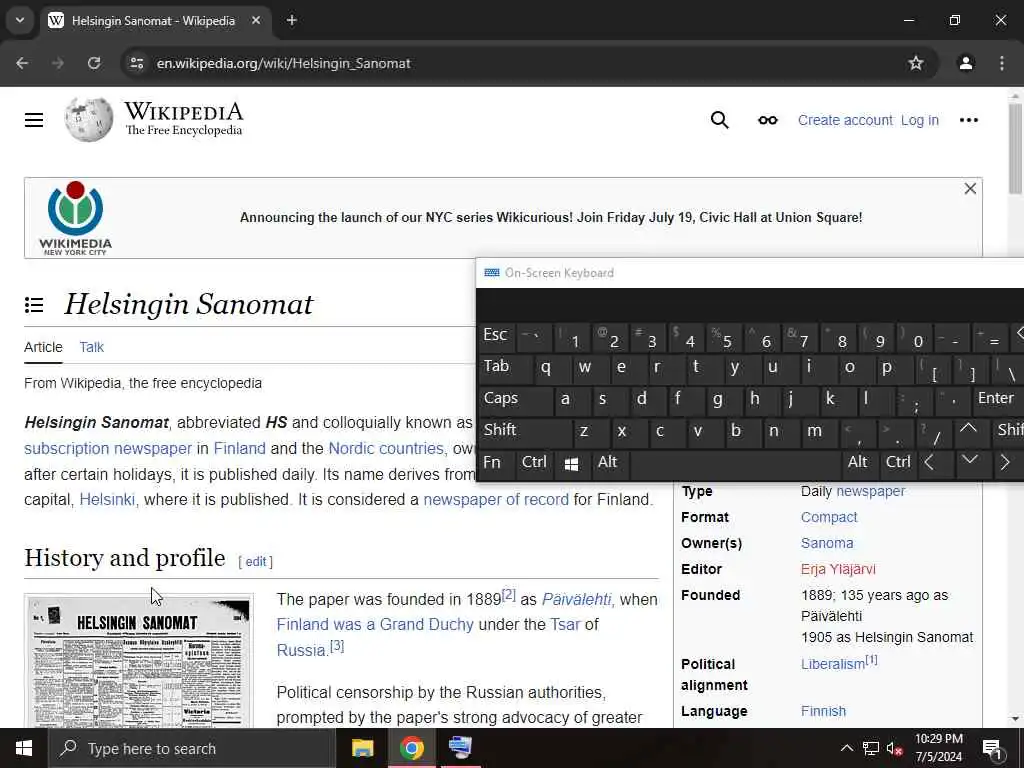1024x768 pixels.
Task: Open the Chrome three-dot menu
Action: (x=1002, y=63)
